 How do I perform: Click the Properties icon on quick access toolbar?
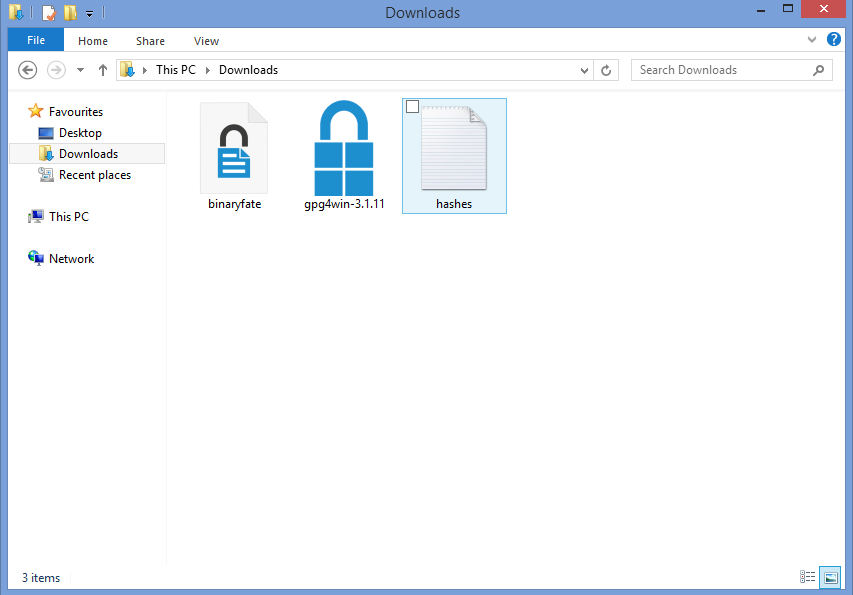click(x=48, y=12)
